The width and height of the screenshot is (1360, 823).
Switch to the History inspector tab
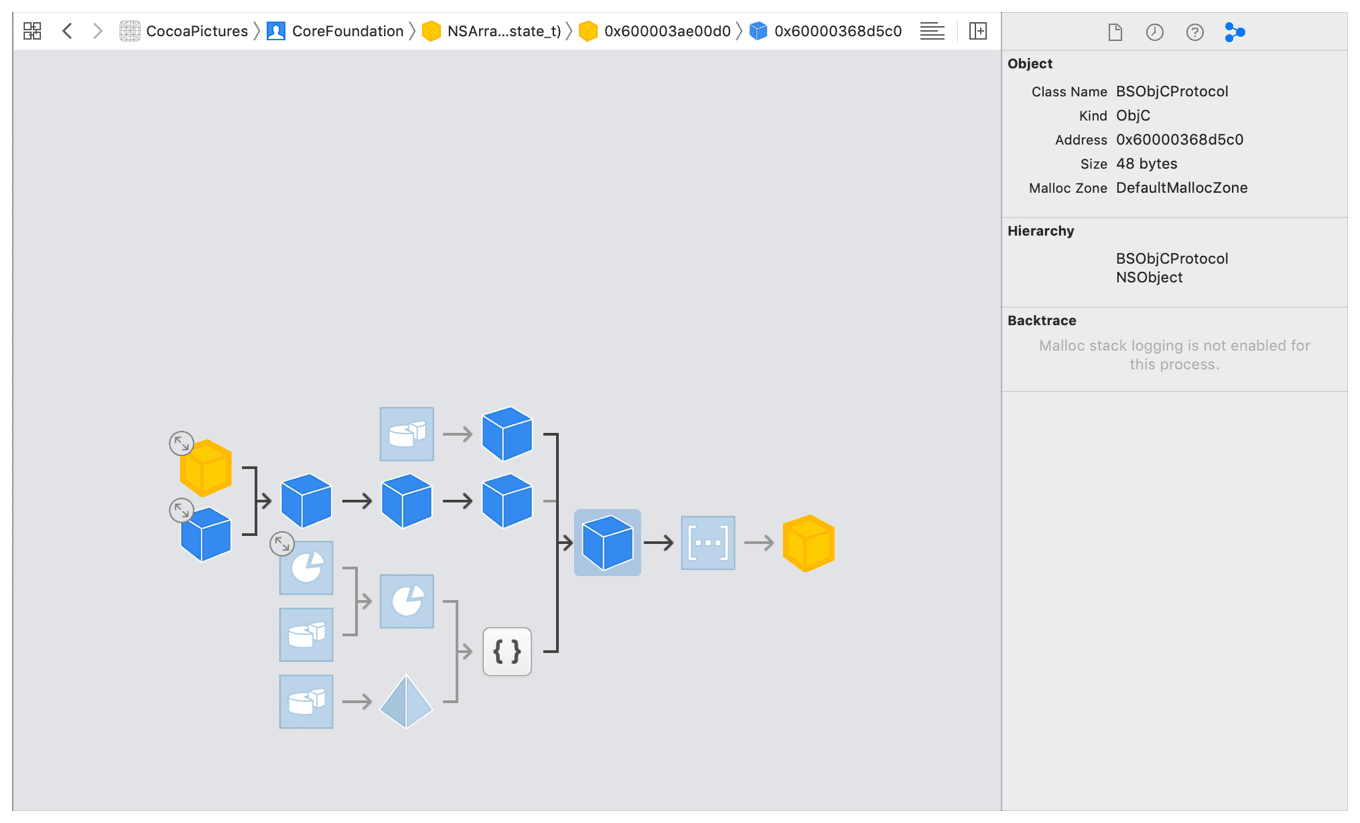1154,32
